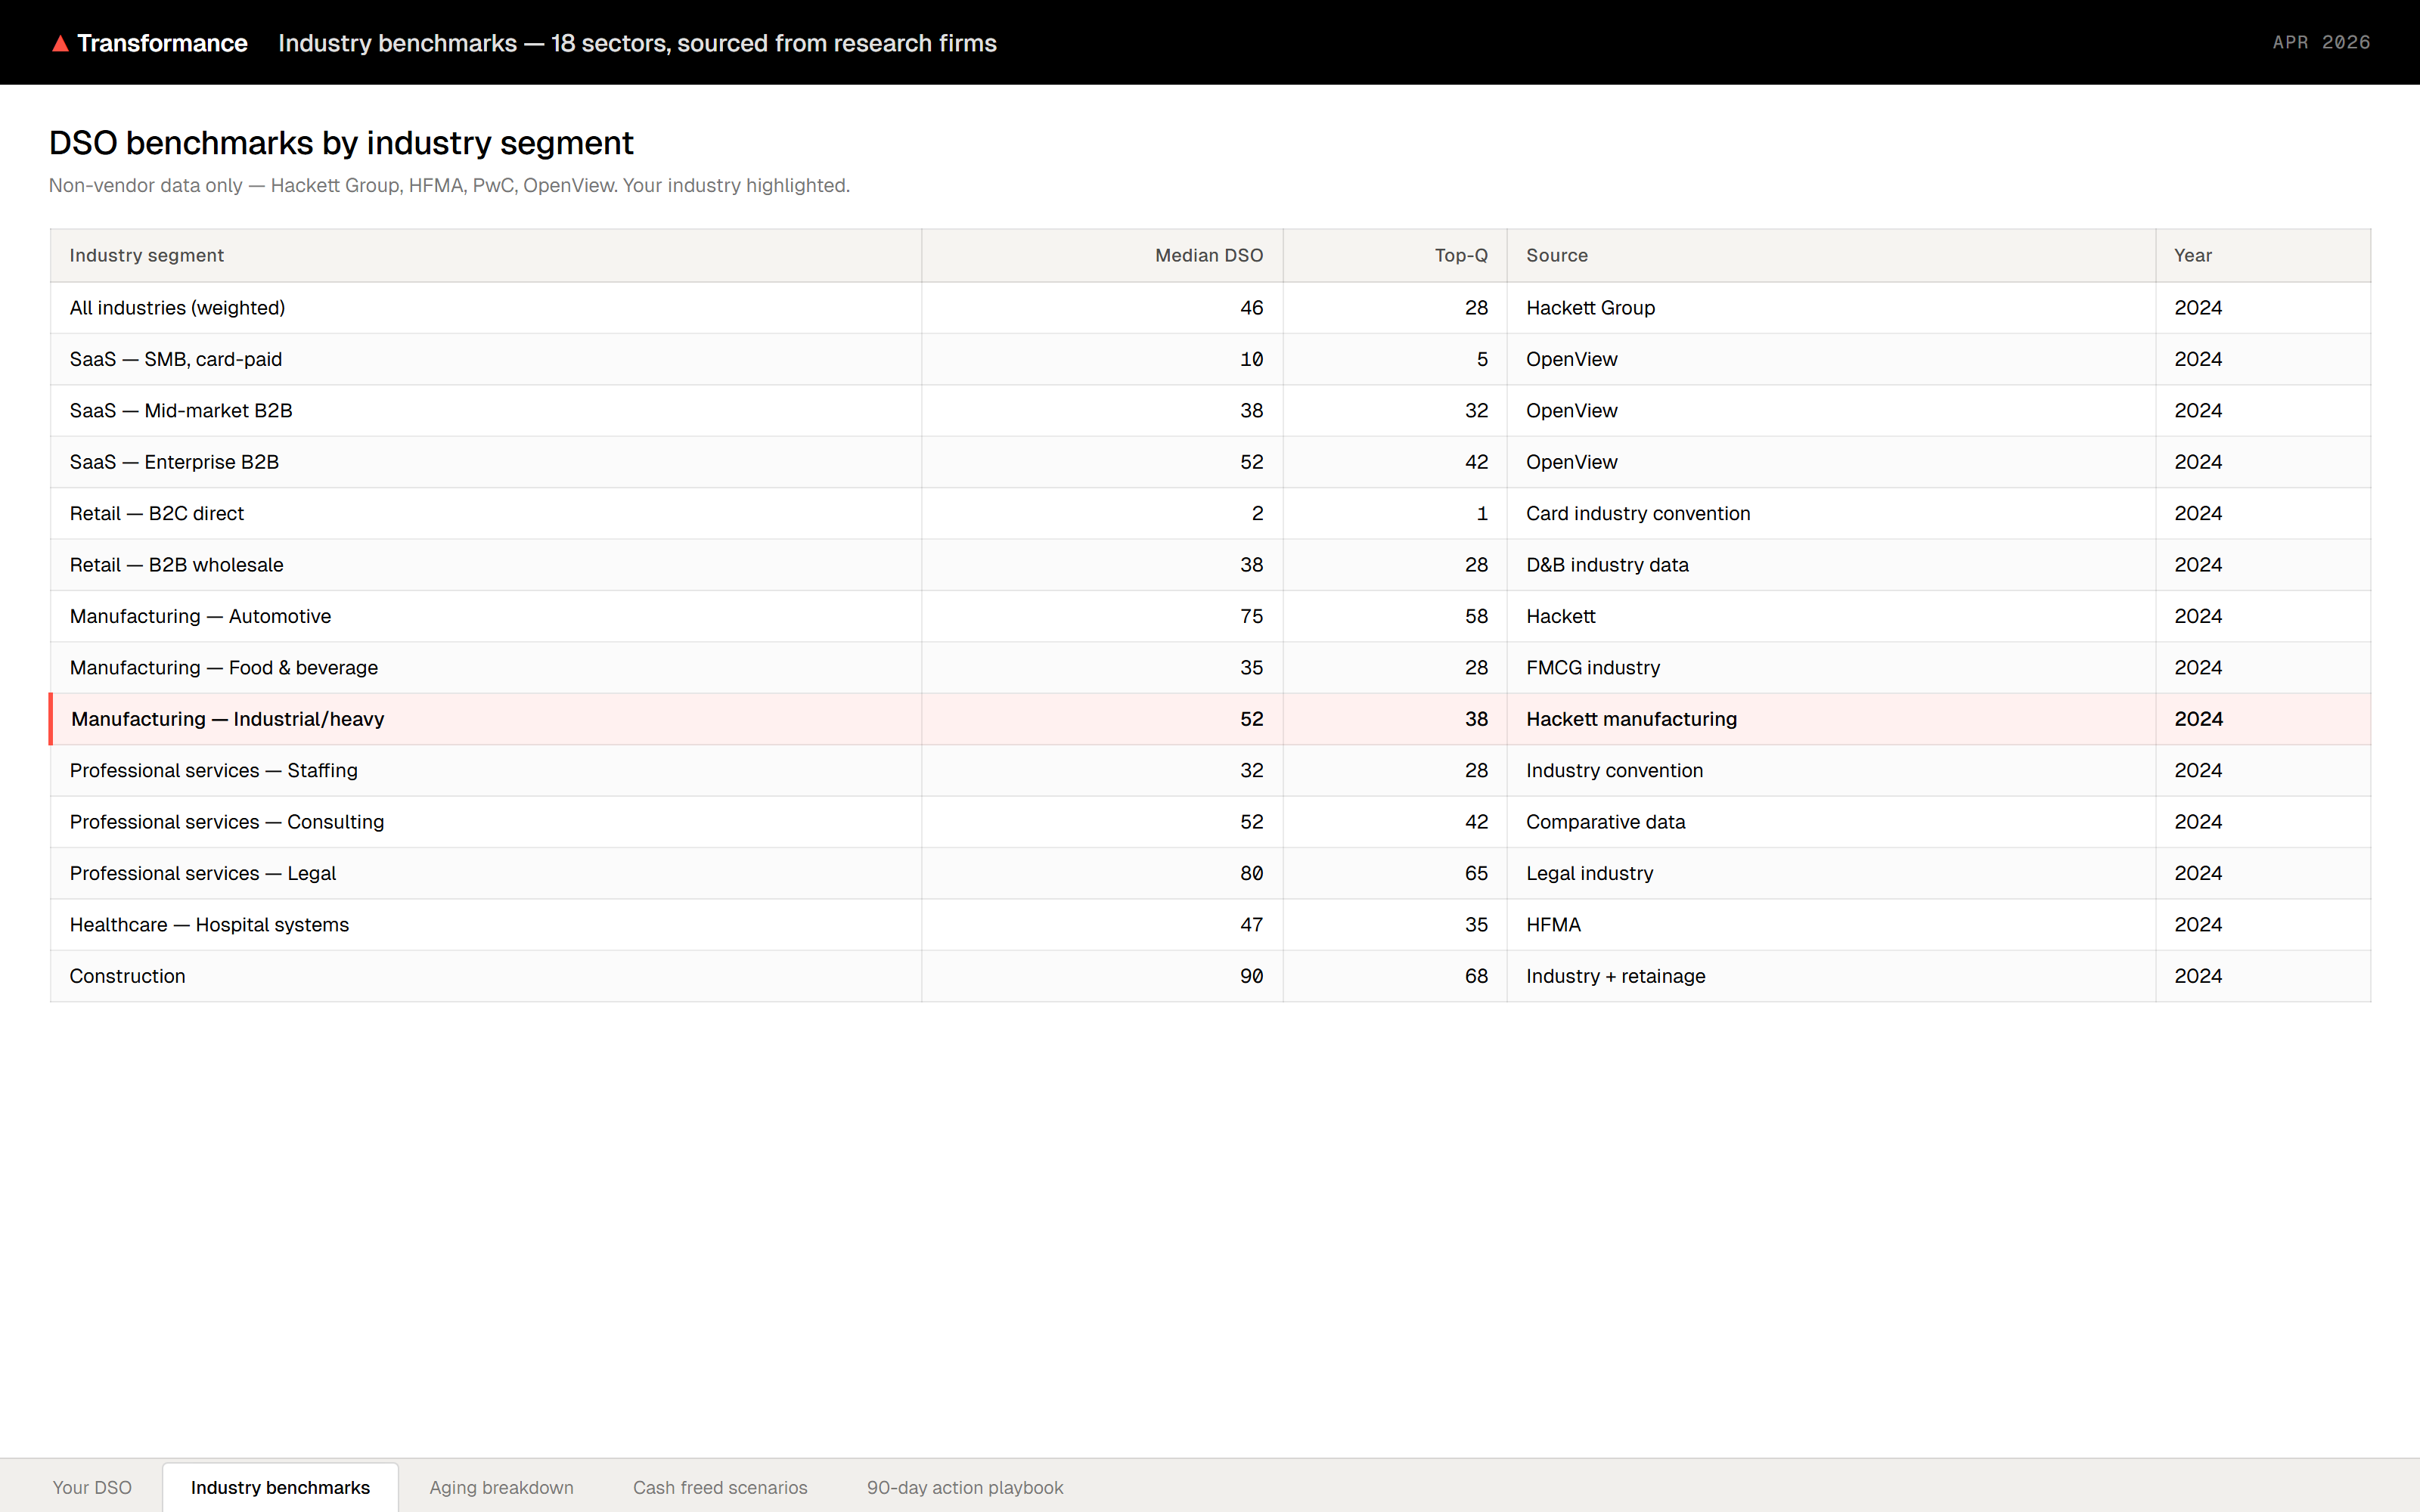Sort by the Top-Q column header

[1460, 255]
